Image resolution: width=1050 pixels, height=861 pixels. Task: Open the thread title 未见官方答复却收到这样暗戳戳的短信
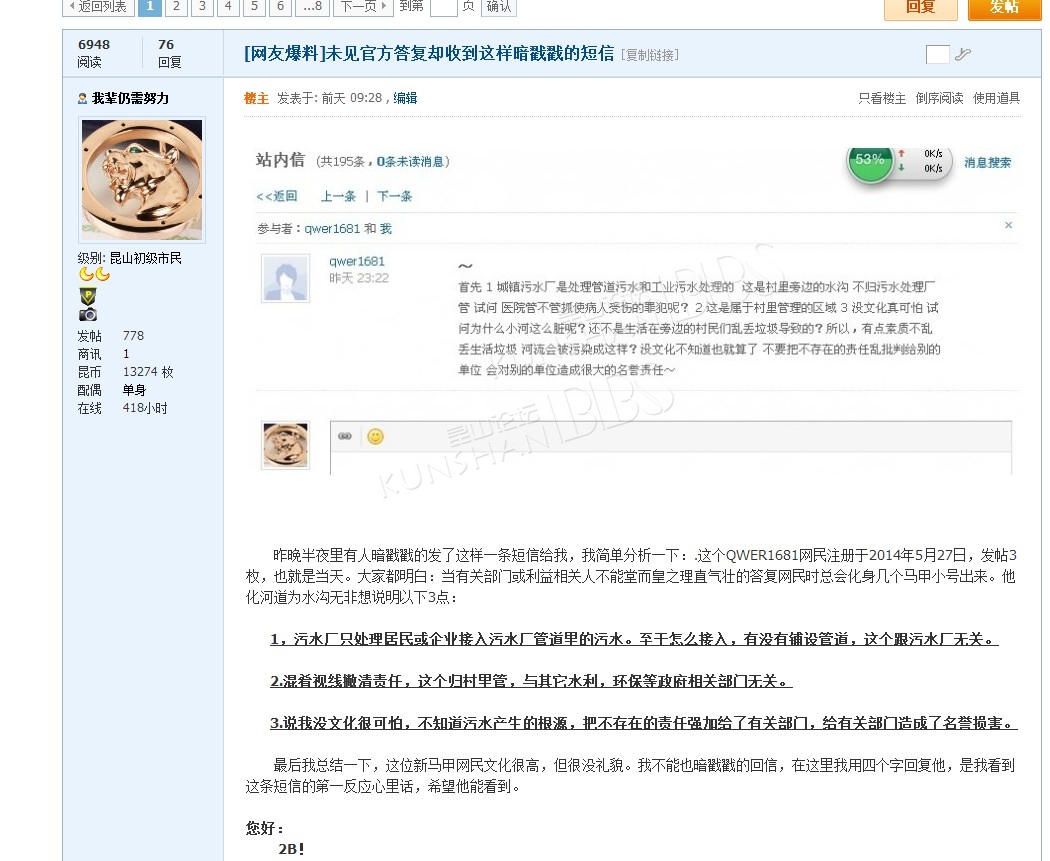(429, 54)
